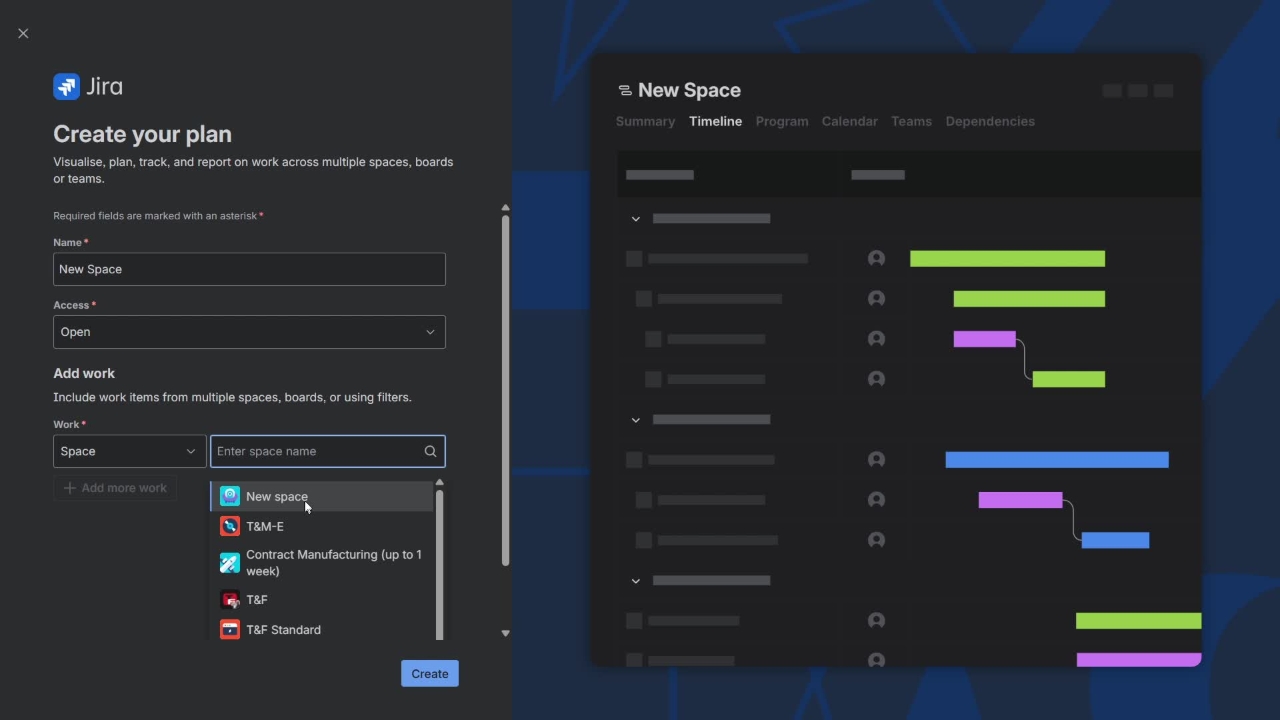Switch to the Calendar tab in preview

[850, 121]
